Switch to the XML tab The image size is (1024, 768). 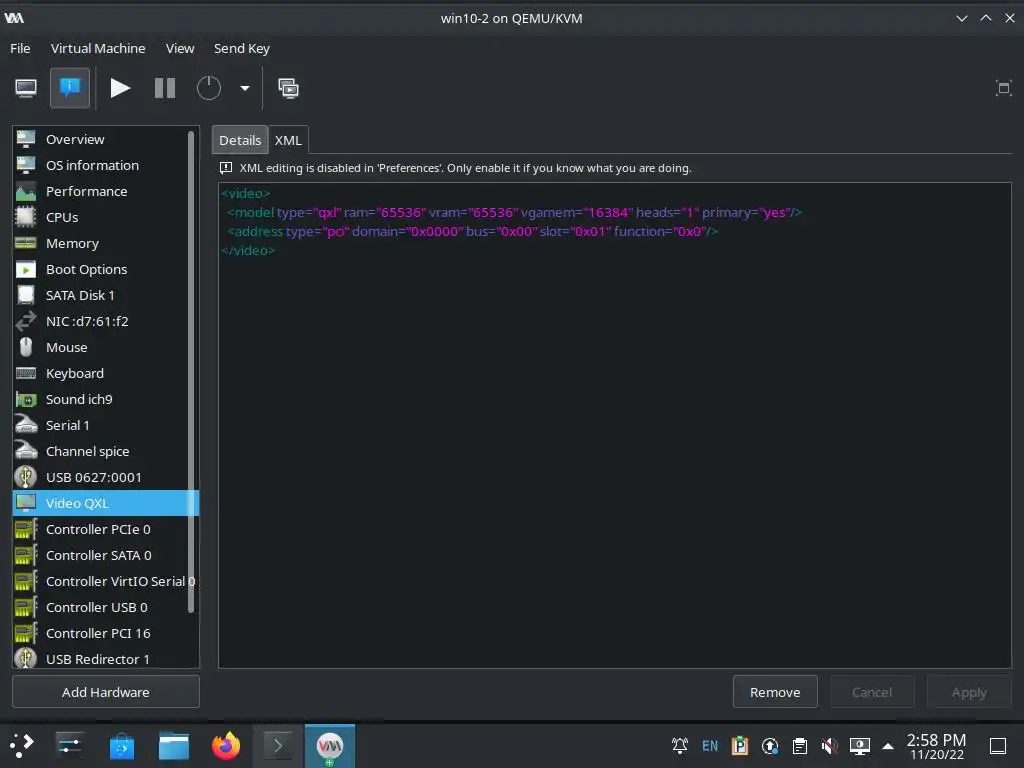tap(288, 140)
